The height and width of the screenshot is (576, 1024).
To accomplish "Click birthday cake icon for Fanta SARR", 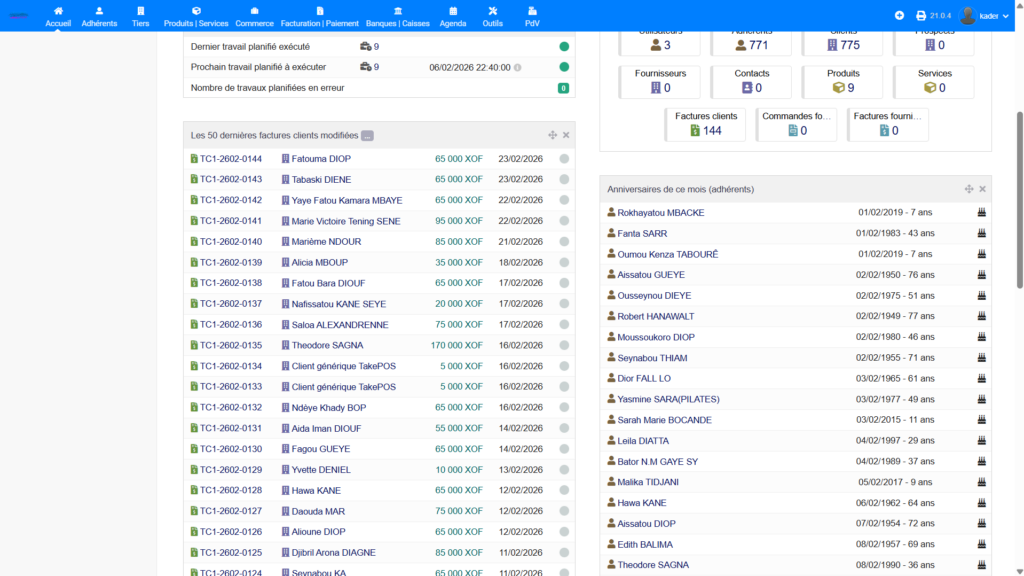I will [x=981, y=233].
